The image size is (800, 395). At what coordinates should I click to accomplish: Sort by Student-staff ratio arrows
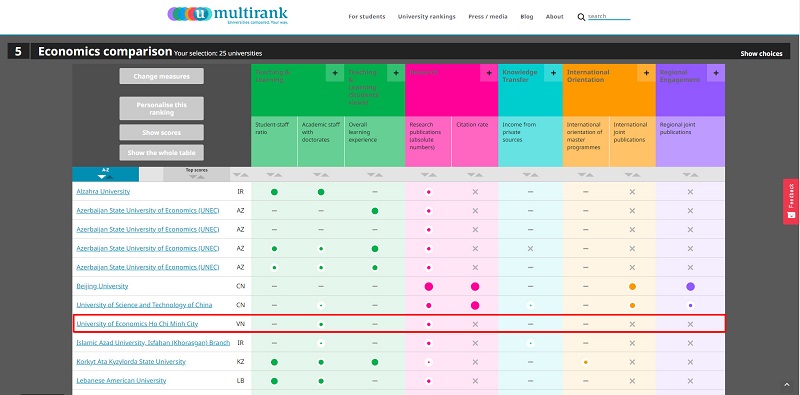pyautogui.click(x=274, y=175)
